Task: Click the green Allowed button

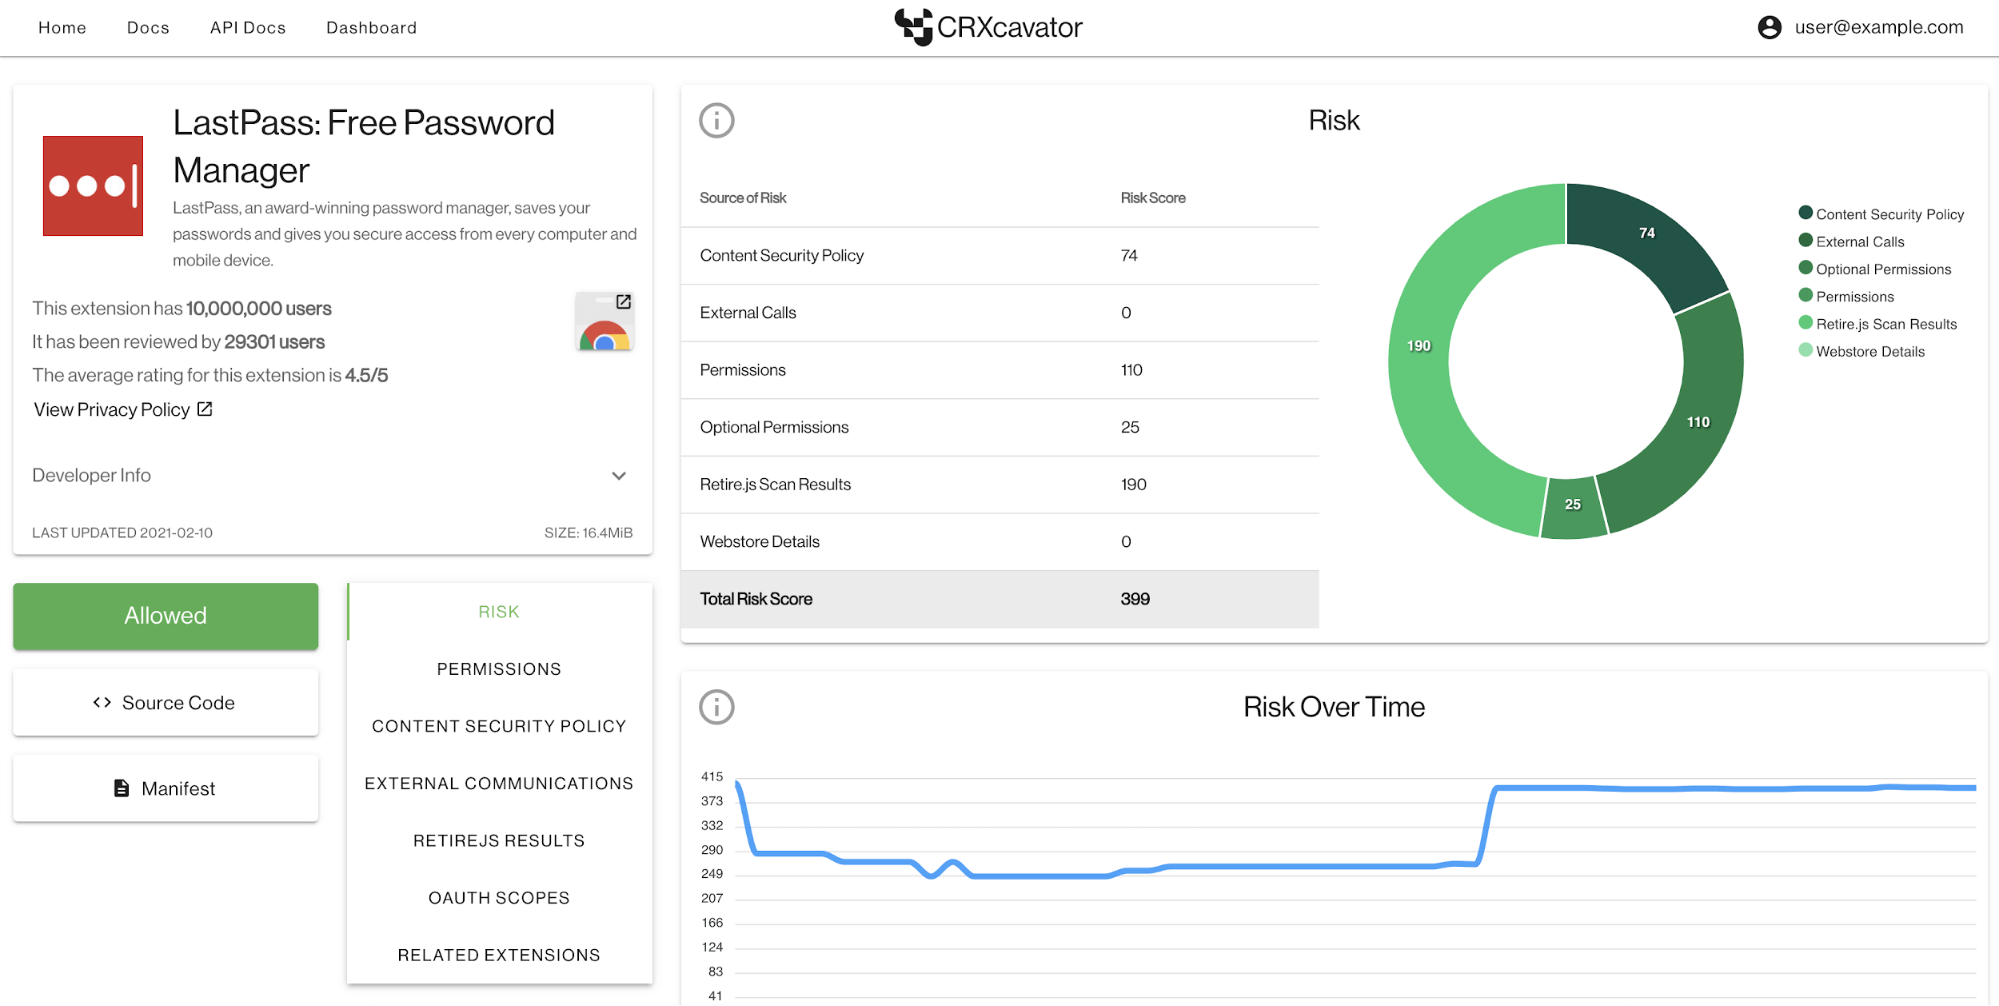Action: [x=166, y=616]
